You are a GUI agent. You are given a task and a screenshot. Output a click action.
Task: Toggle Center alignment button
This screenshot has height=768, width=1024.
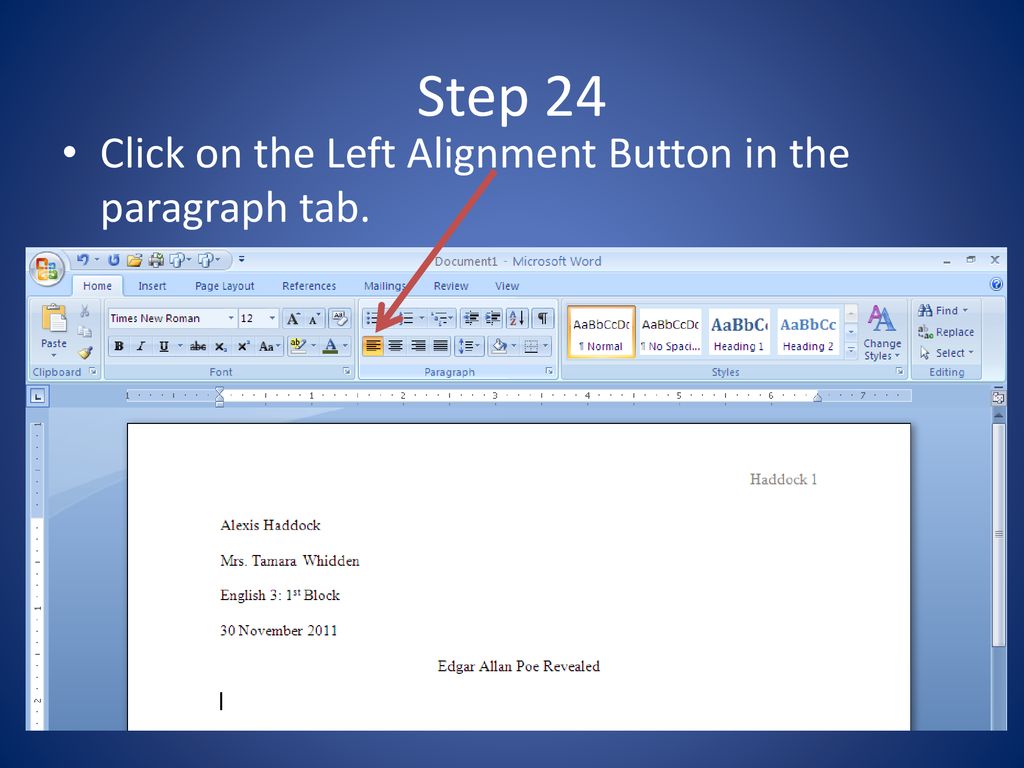pos(396,346)
